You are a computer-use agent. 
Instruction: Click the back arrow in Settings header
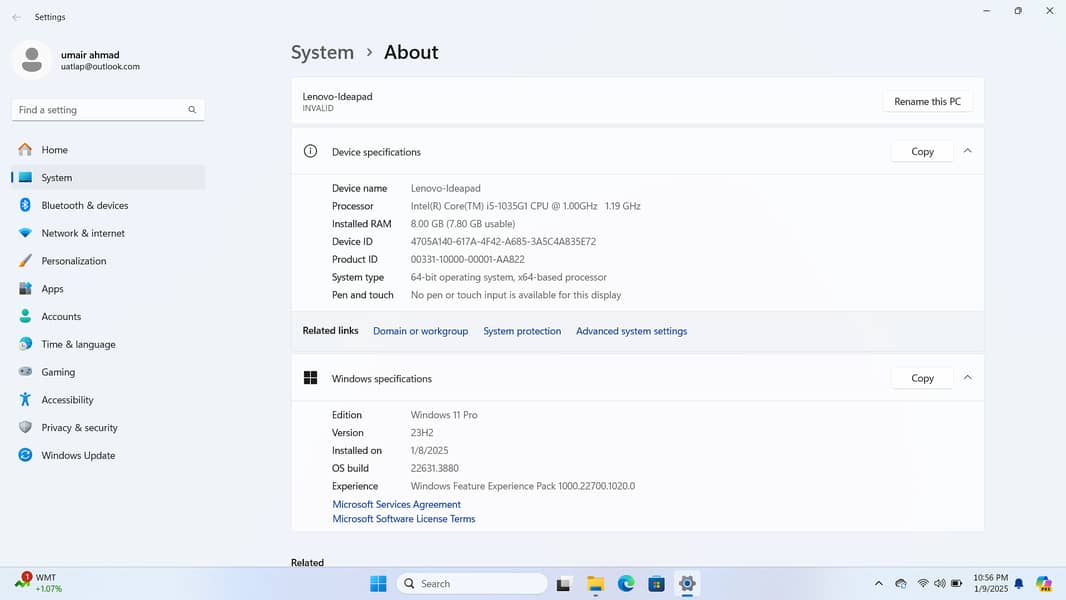point(16,17)
